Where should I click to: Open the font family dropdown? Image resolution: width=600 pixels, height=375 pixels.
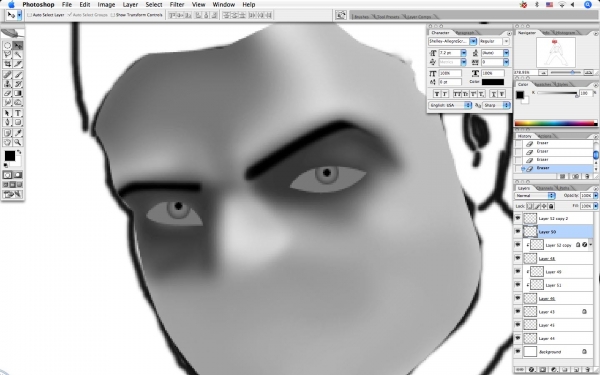point(452,41)
